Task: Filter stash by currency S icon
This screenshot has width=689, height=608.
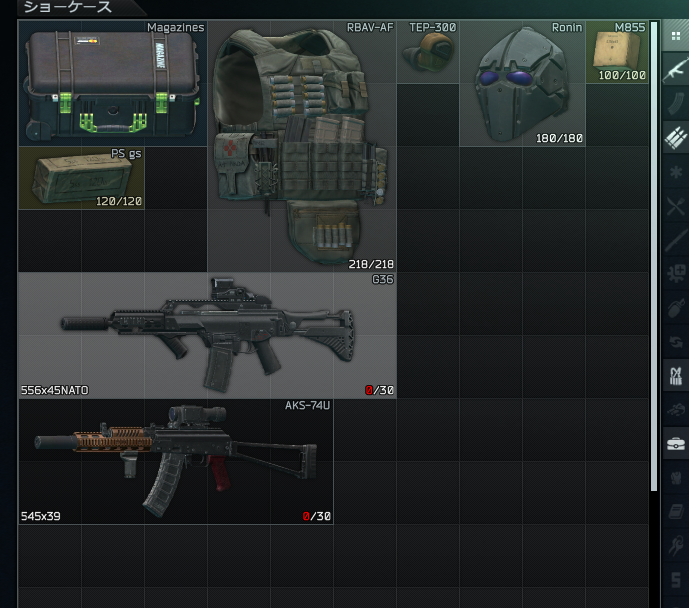Action: click(676, 580)
